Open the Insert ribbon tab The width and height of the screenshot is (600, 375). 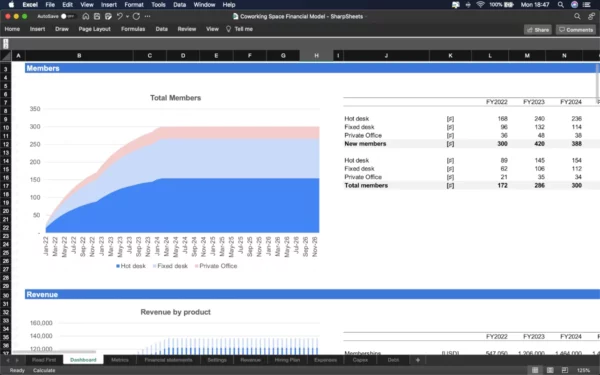(38, 29)
